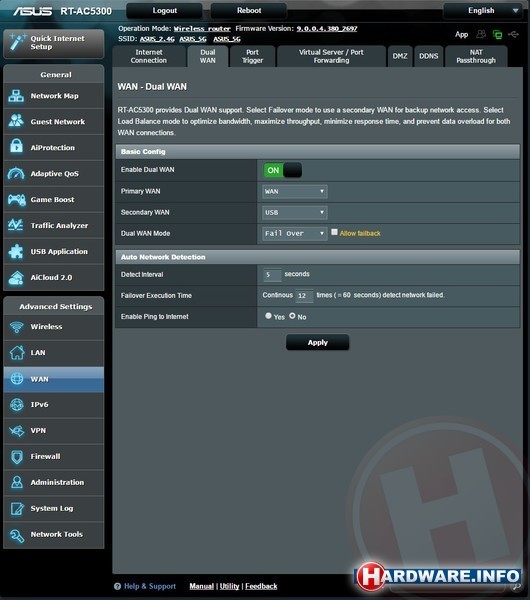Click the green network status icon
This screenshot has width=530, height=600.
497,34
